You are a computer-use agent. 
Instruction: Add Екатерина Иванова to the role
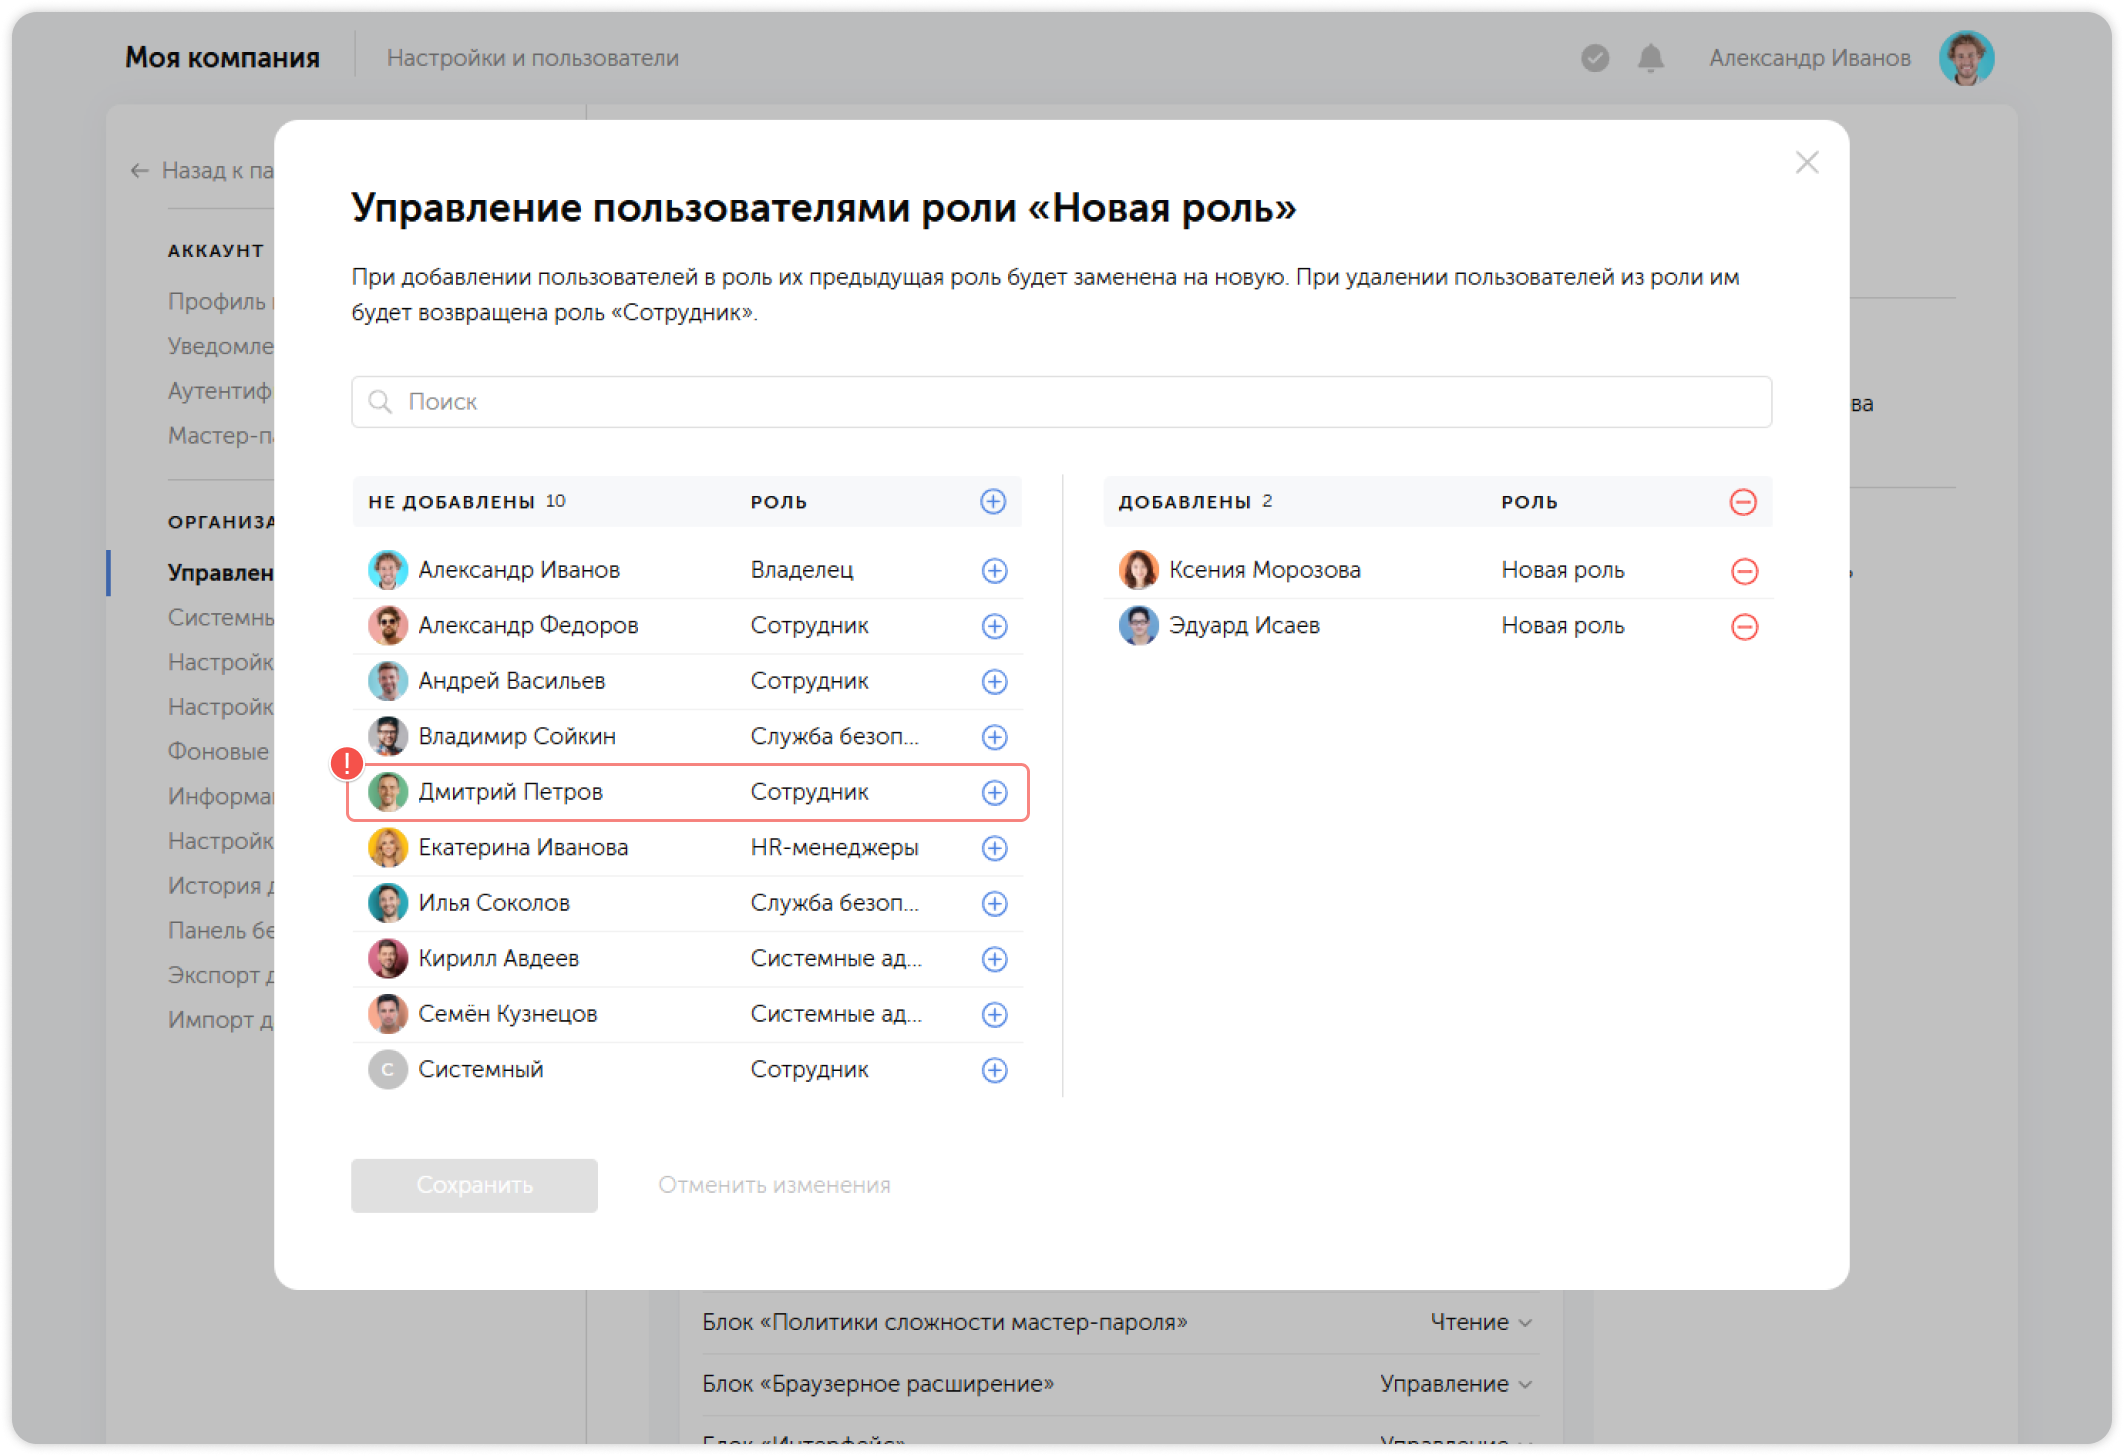tap(993, 848)
